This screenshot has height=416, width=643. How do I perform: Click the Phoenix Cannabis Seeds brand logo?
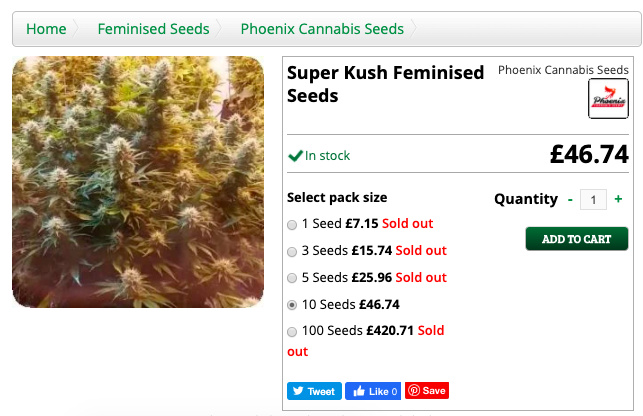608,99
